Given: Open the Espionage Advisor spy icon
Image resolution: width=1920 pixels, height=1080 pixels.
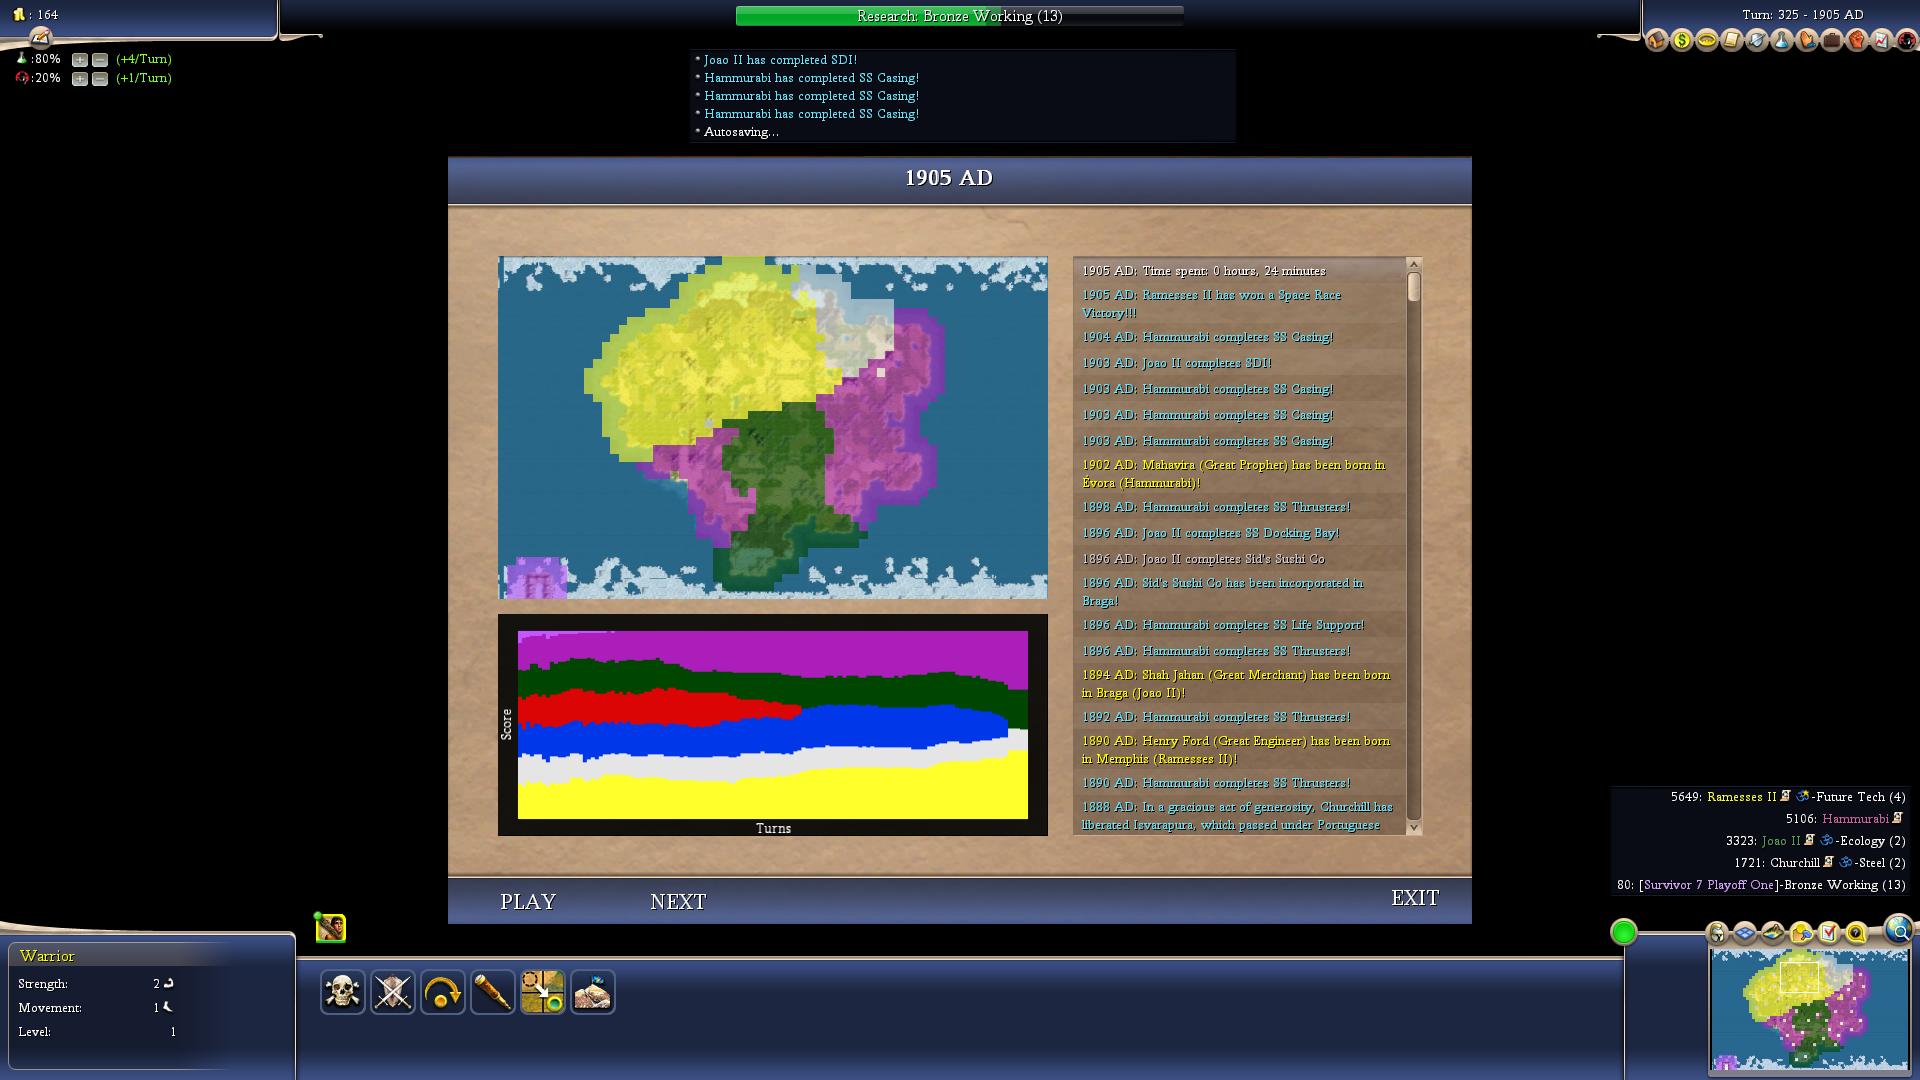Looking at the screenshot, I should coord(1906,41).
